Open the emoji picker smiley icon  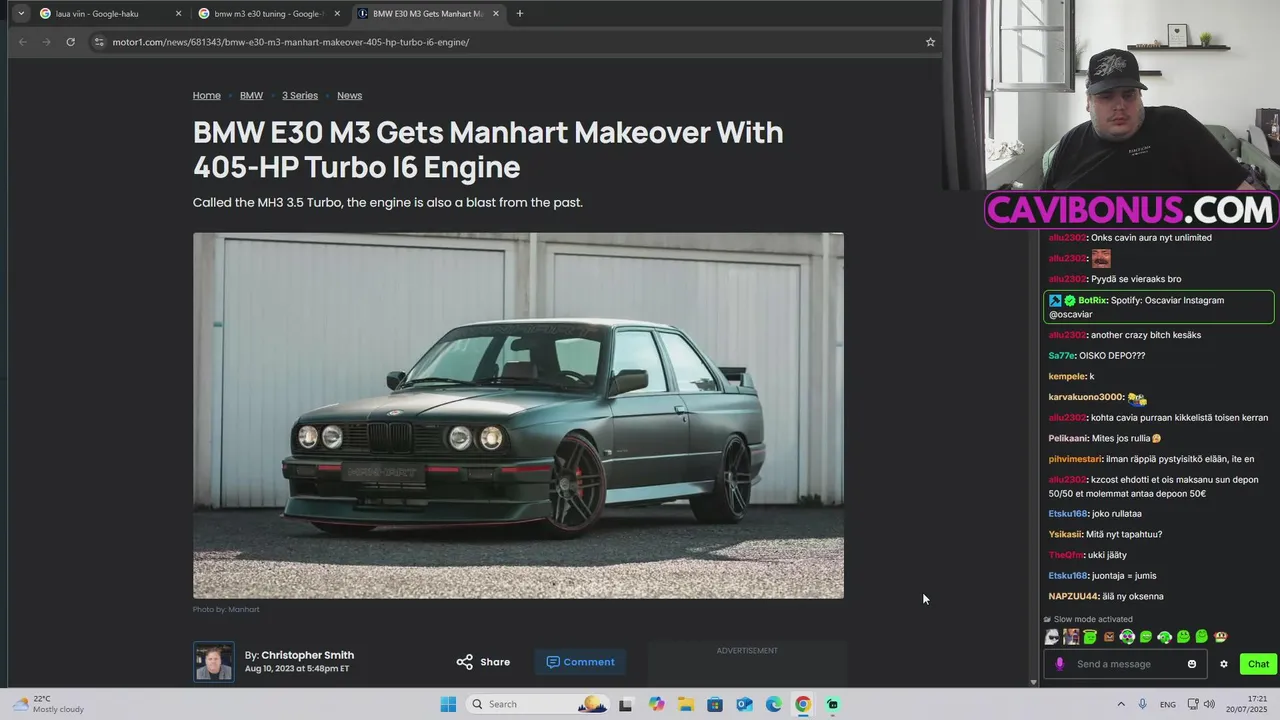coord(1192,664)
